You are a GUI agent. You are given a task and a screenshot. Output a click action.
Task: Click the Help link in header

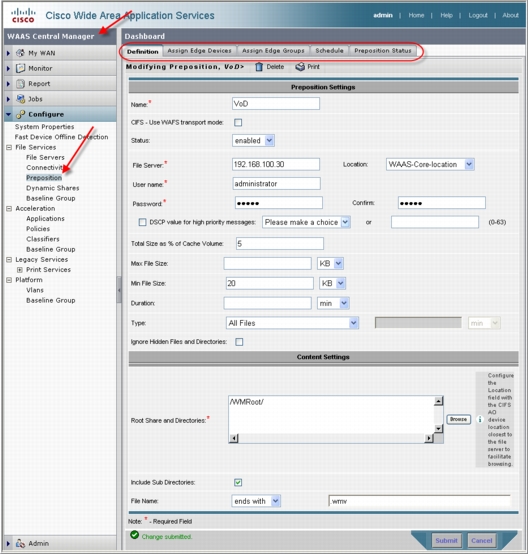446,15
